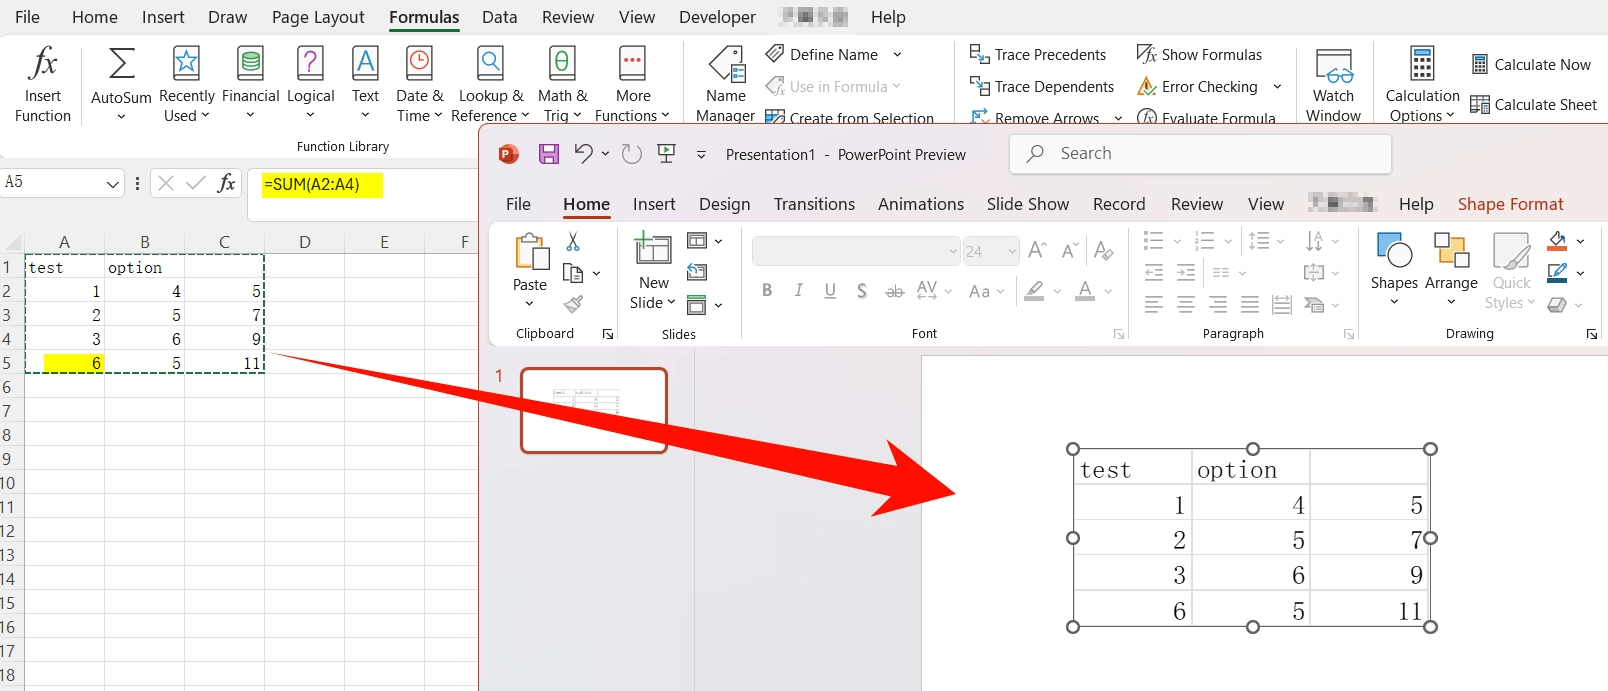Open More Functions menu

632,84
